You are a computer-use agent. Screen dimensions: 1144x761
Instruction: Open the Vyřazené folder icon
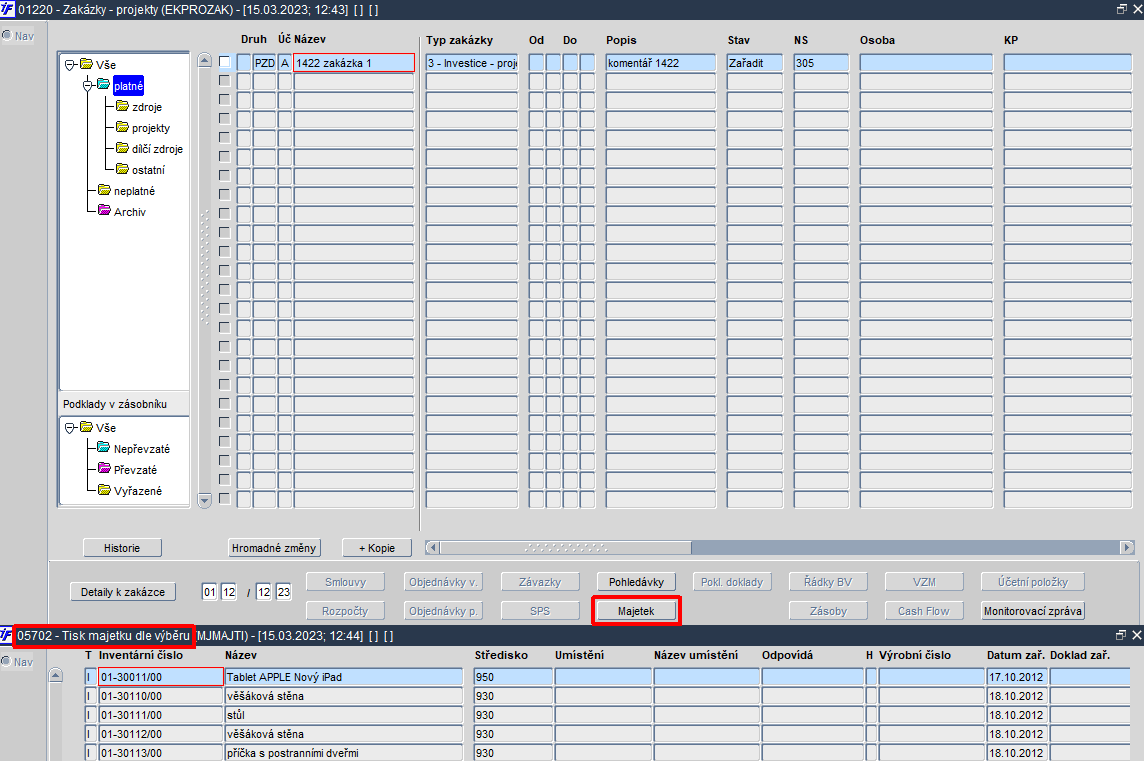tap(104, 490)
